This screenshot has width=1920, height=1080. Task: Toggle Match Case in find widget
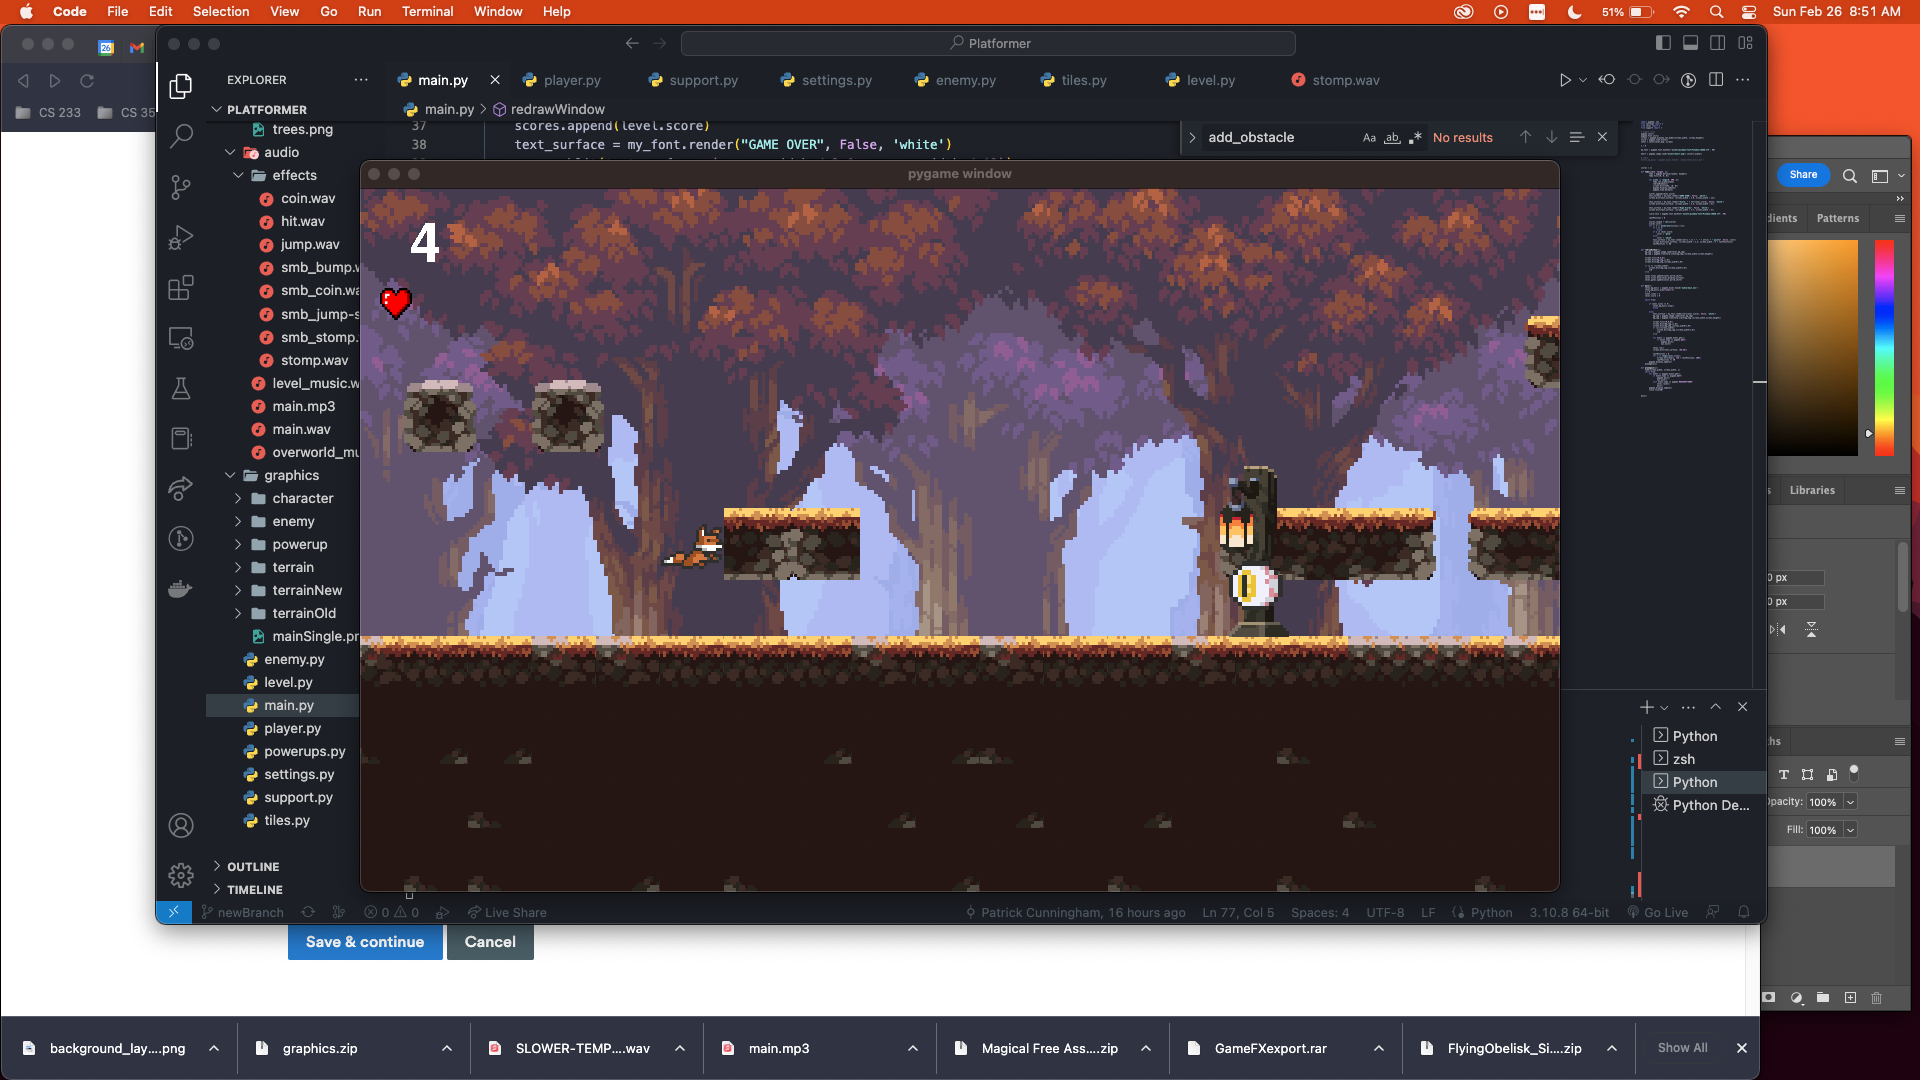point(1369,138)
